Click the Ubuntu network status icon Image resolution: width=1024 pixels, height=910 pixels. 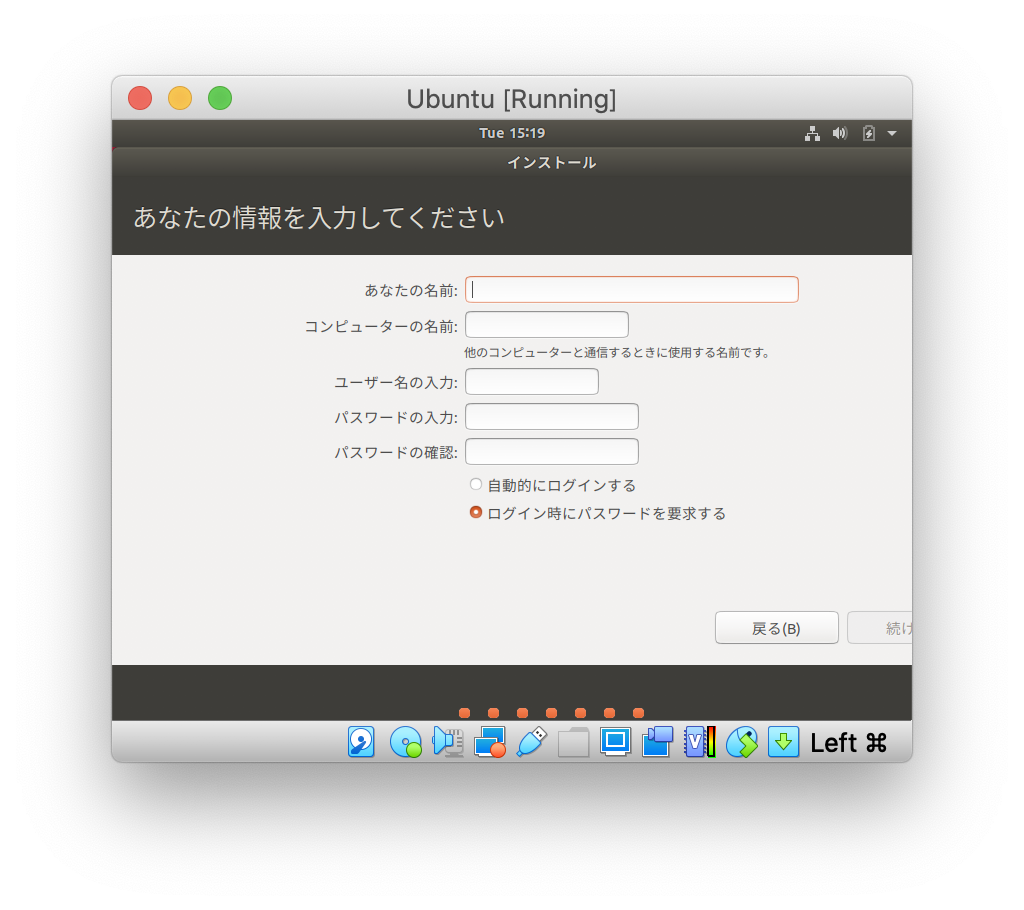[812, 133]
